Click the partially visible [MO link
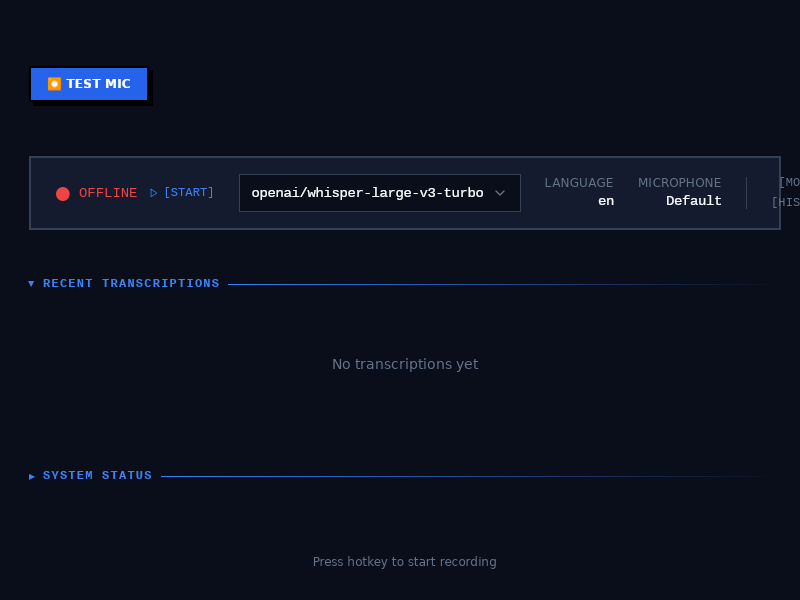This screenshot has height=600, width=800. [789, 182]
